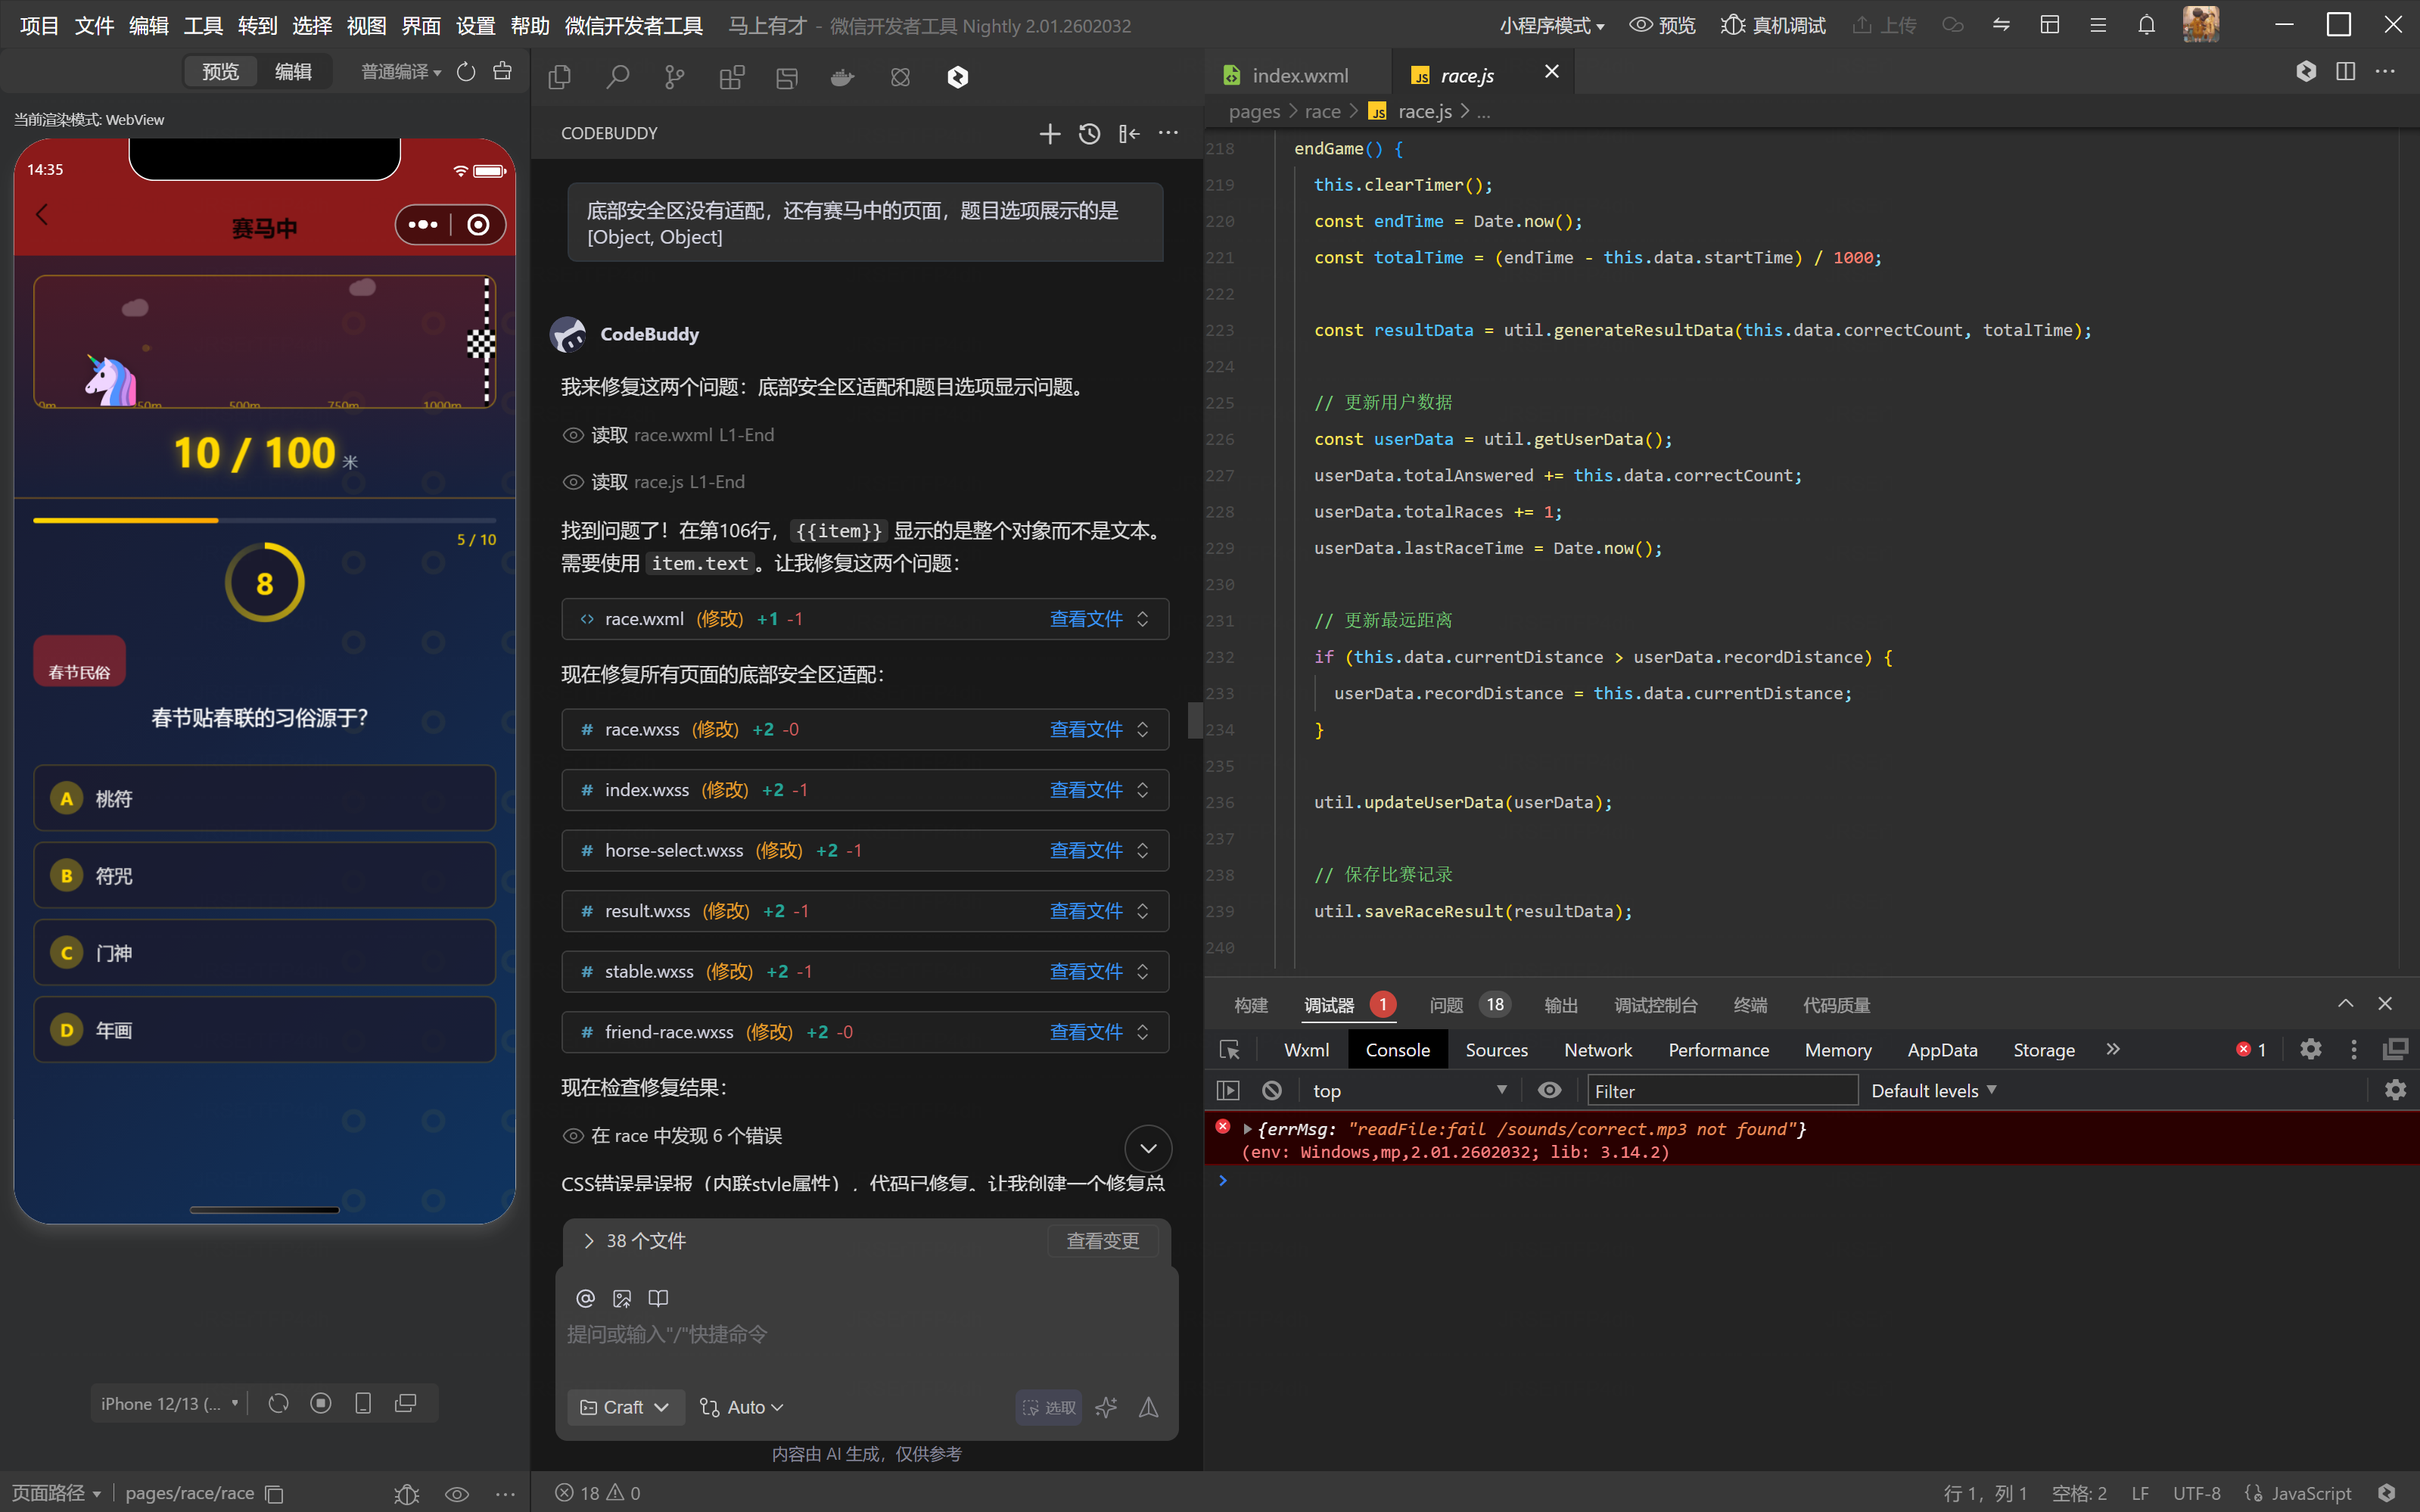Click 查看文件 link for race.wxml

[1086, 619]
